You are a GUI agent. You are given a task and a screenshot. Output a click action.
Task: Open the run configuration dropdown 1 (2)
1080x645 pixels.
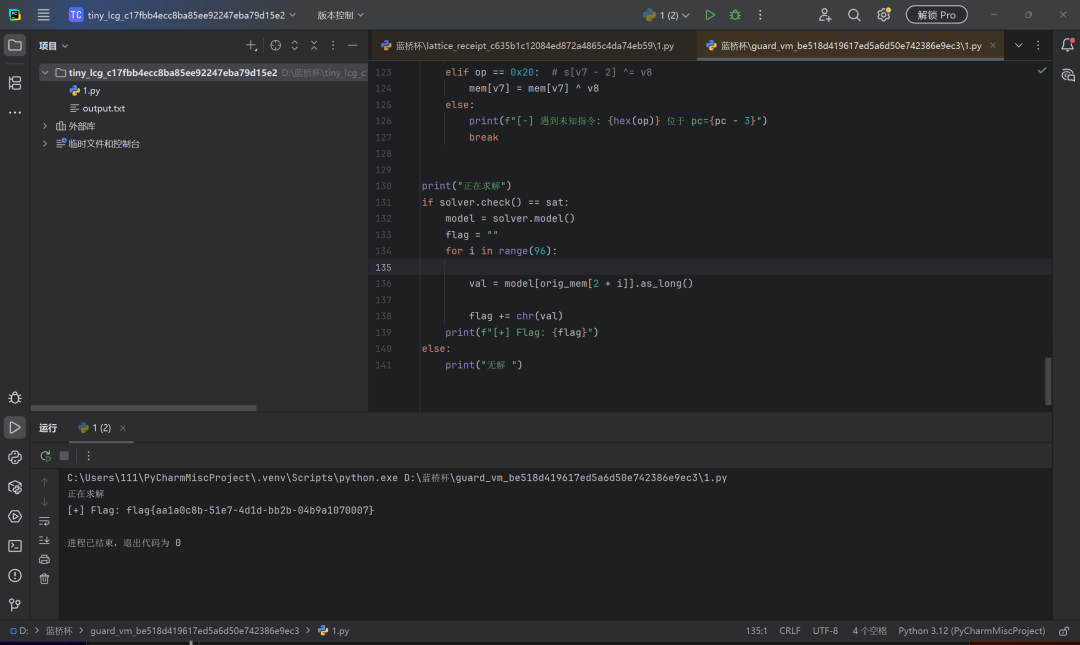tap(666, 14)
